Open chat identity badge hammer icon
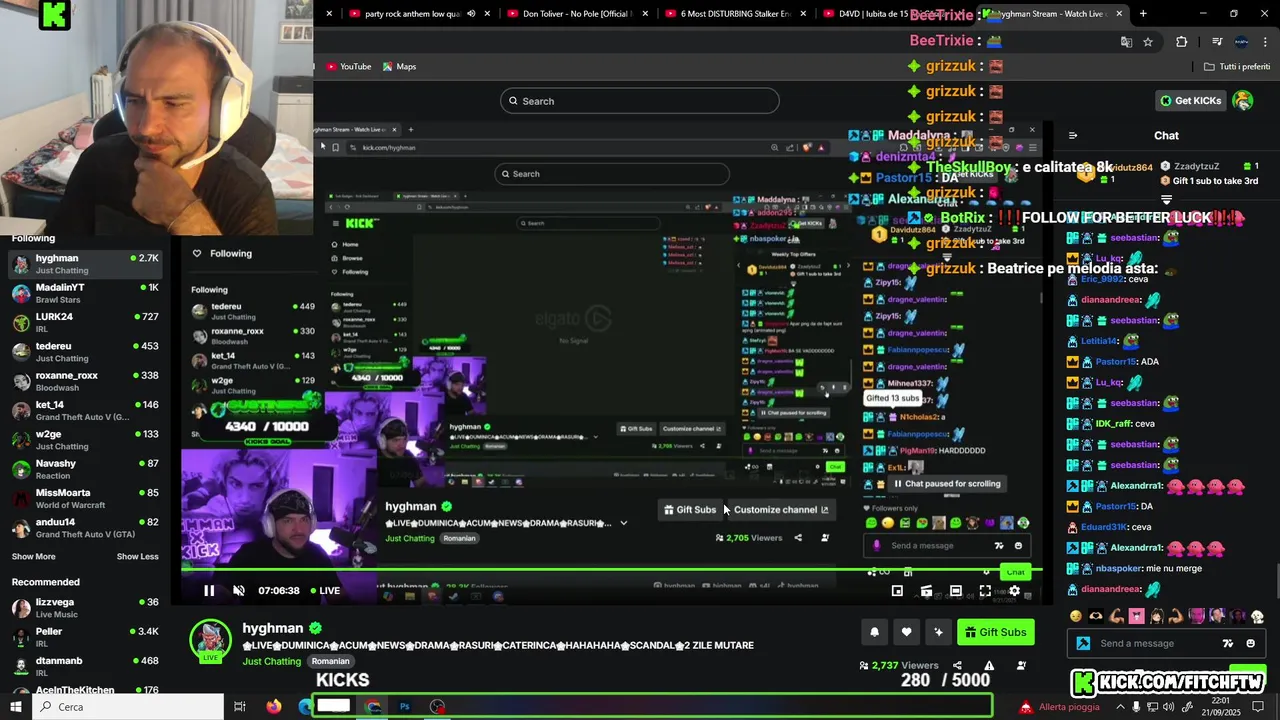This screenshot has width=1280, height=720. (x=1083, y=643)
